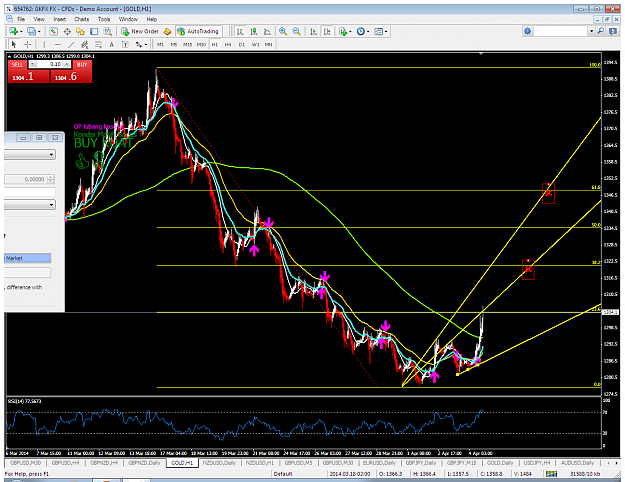
Task: Zoom out on the chart
Action: coord(297,31)
